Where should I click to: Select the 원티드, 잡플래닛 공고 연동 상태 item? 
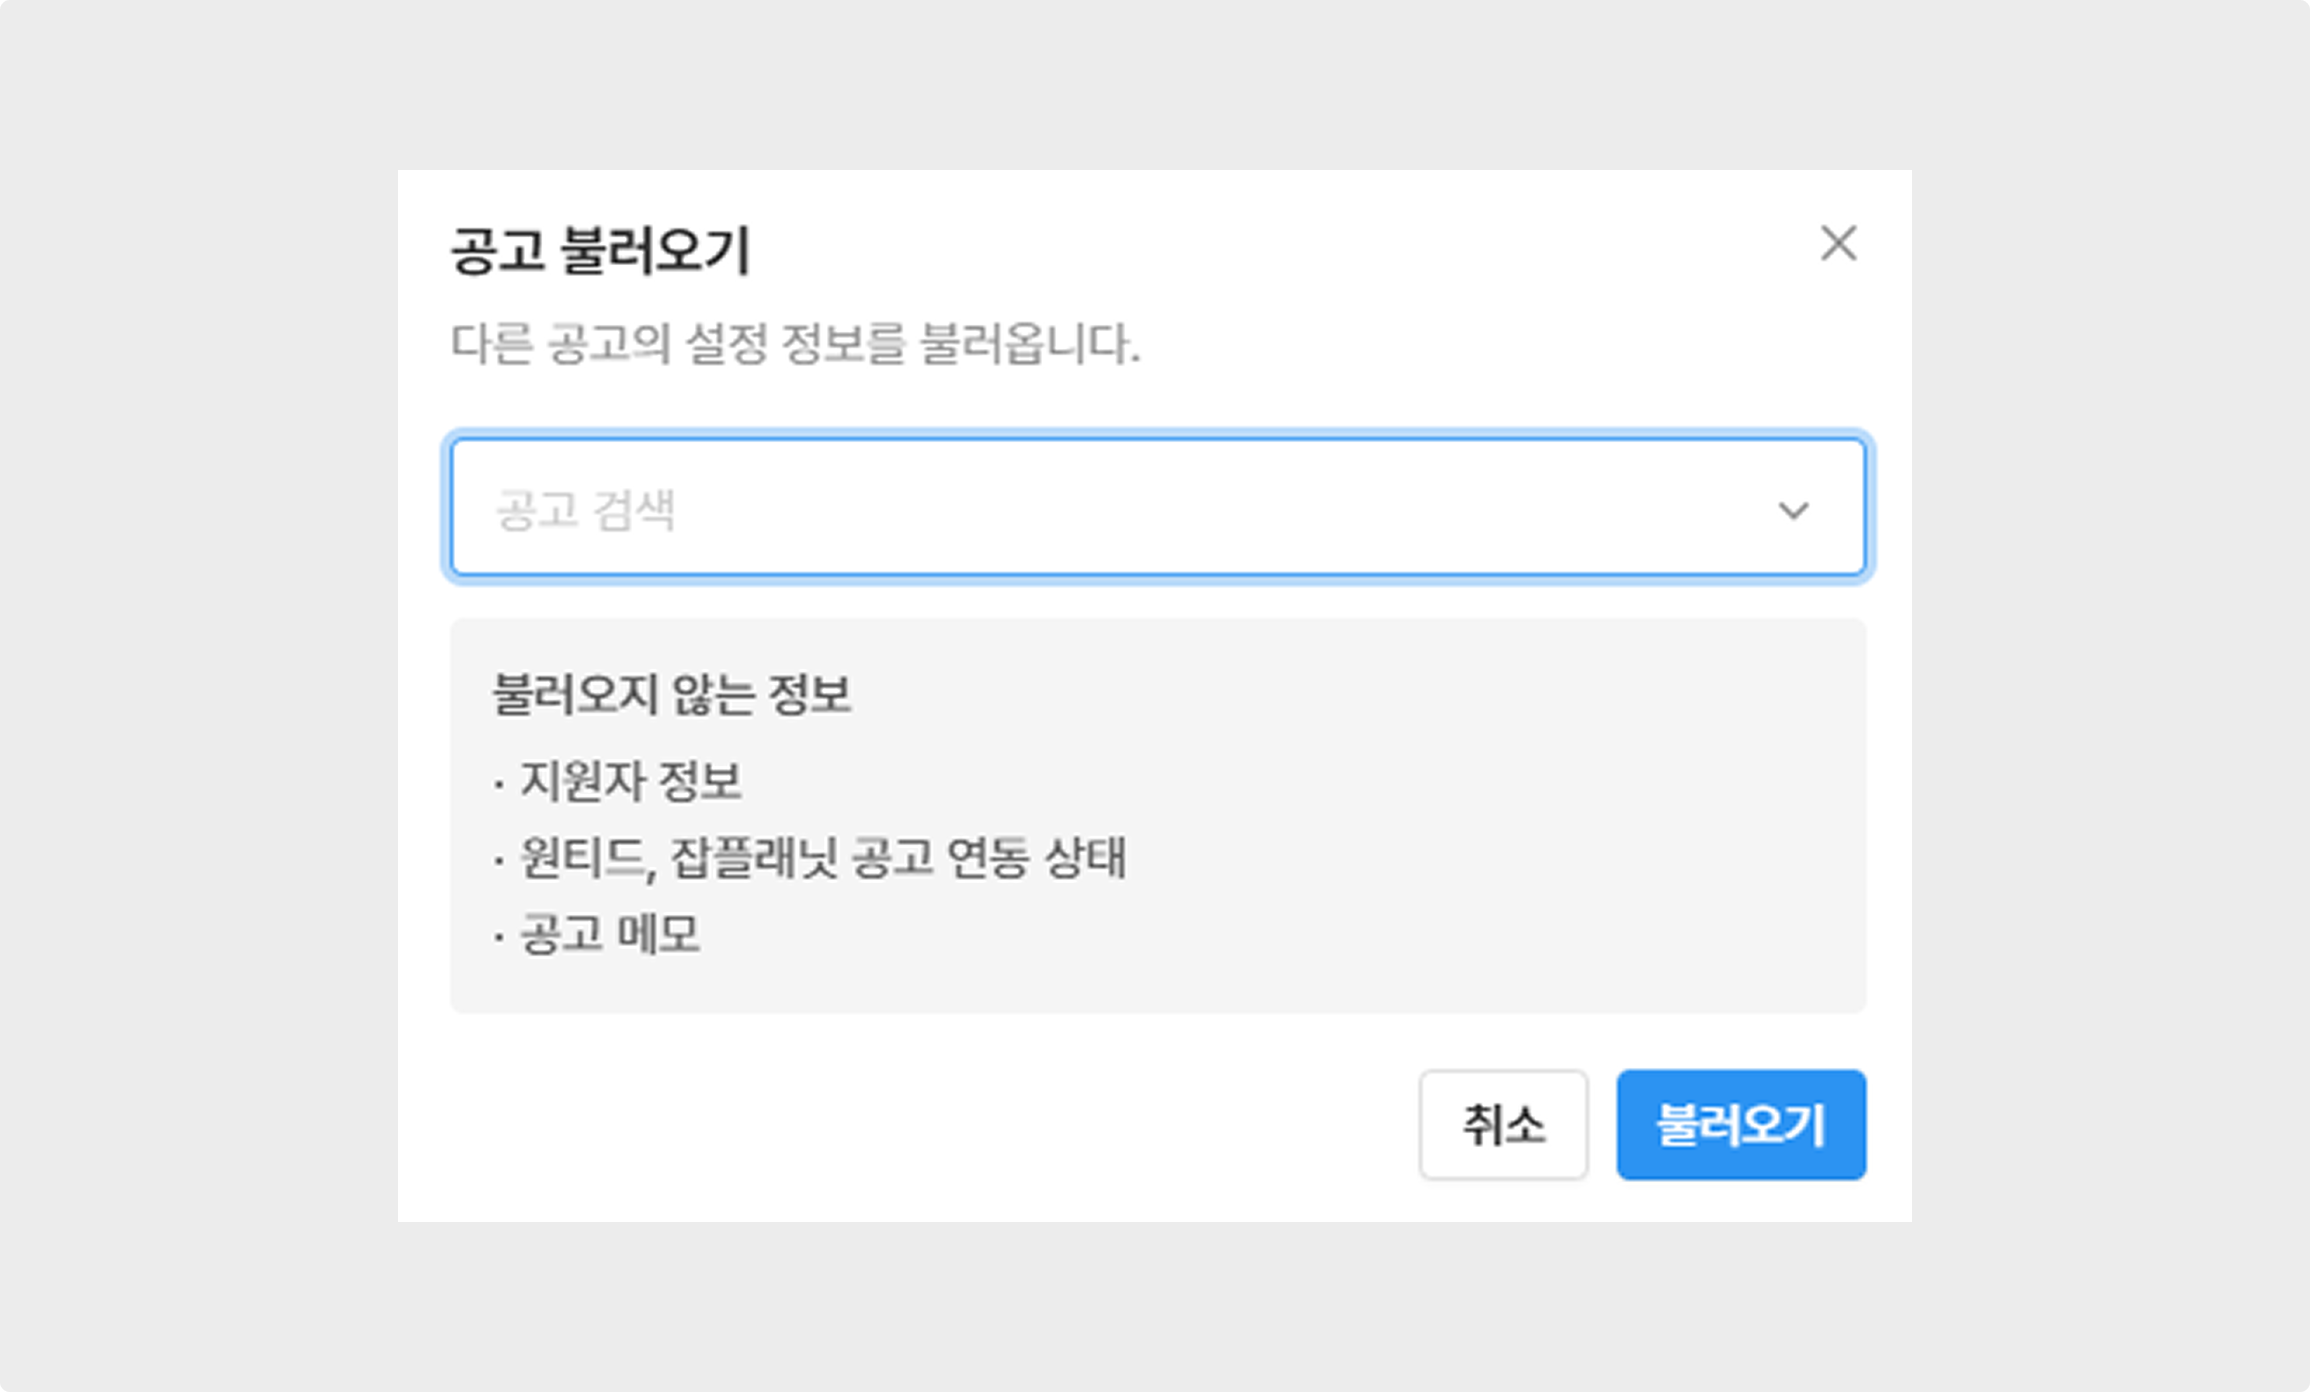tap(823, 858)
